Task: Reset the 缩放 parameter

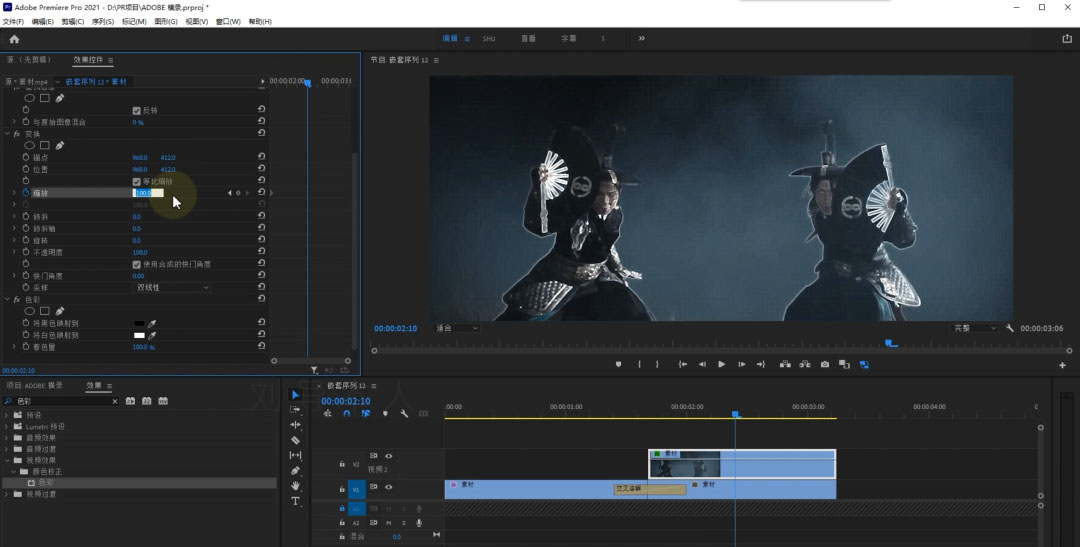Action: point(262,192)
